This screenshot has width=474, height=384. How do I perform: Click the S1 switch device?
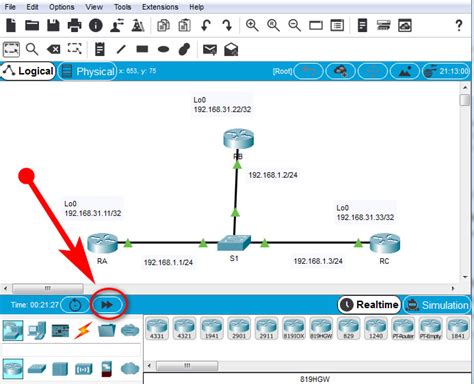234,243
